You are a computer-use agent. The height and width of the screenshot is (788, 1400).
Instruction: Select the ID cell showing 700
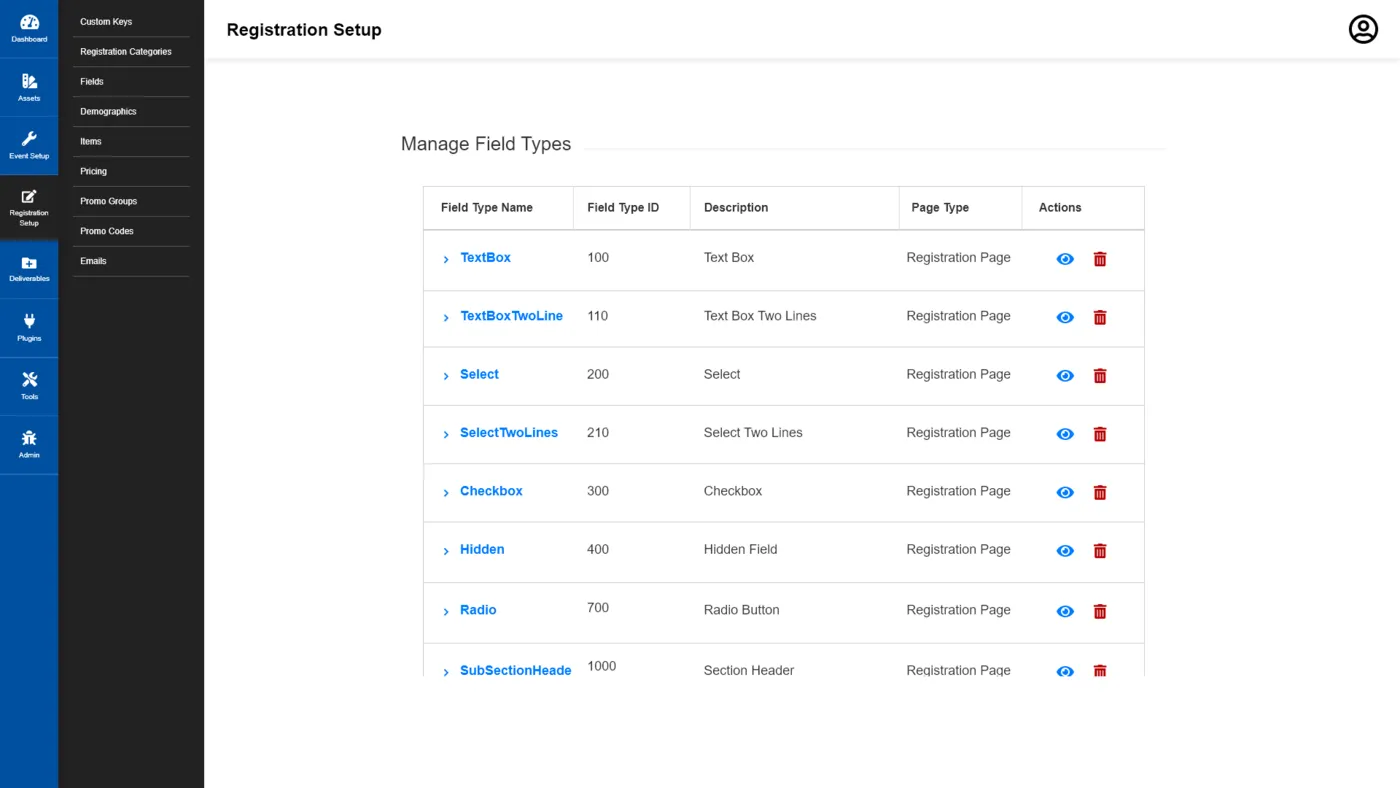tap(598, 607)
